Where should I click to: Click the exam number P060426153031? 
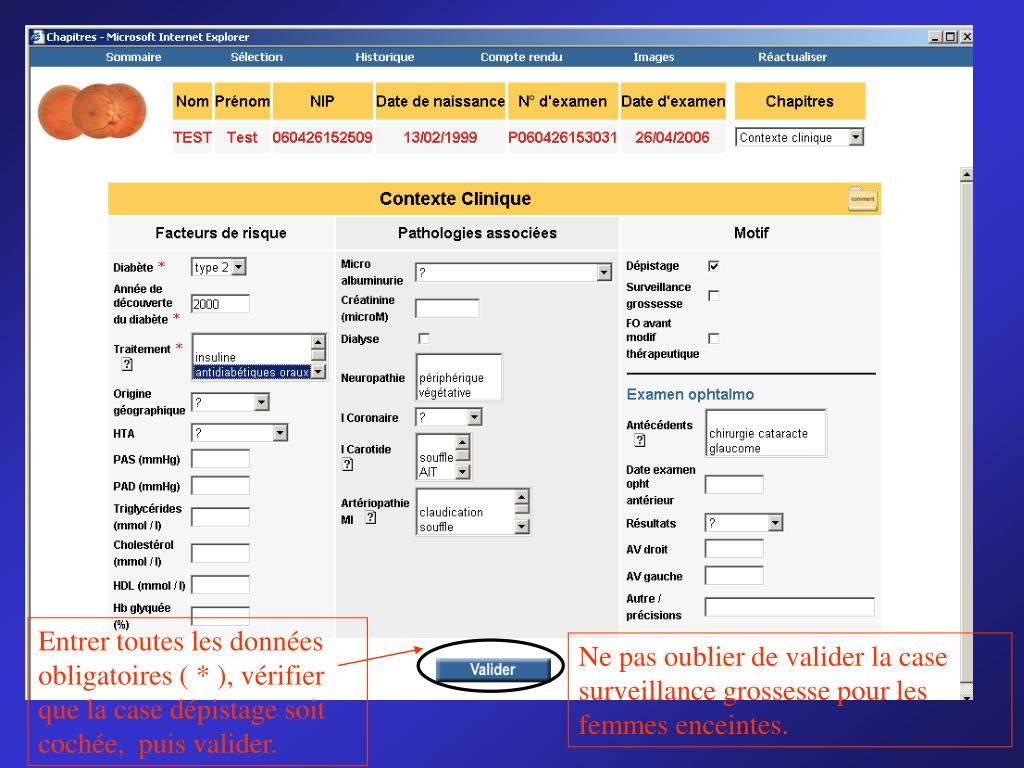[563, 138]
